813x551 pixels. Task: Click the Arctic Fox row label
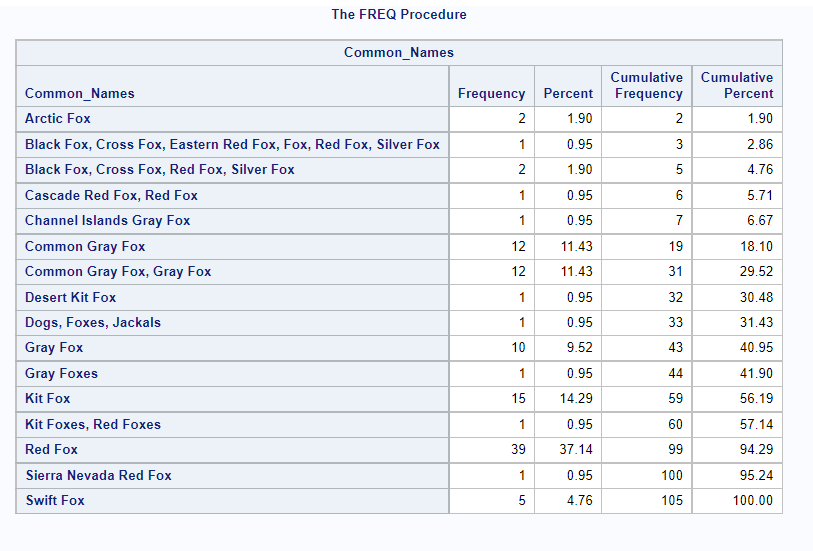(58, 119)
